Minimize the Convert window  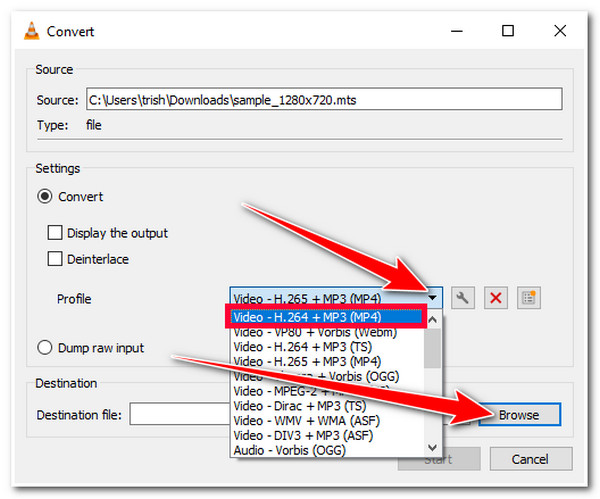tap(457, 31)
